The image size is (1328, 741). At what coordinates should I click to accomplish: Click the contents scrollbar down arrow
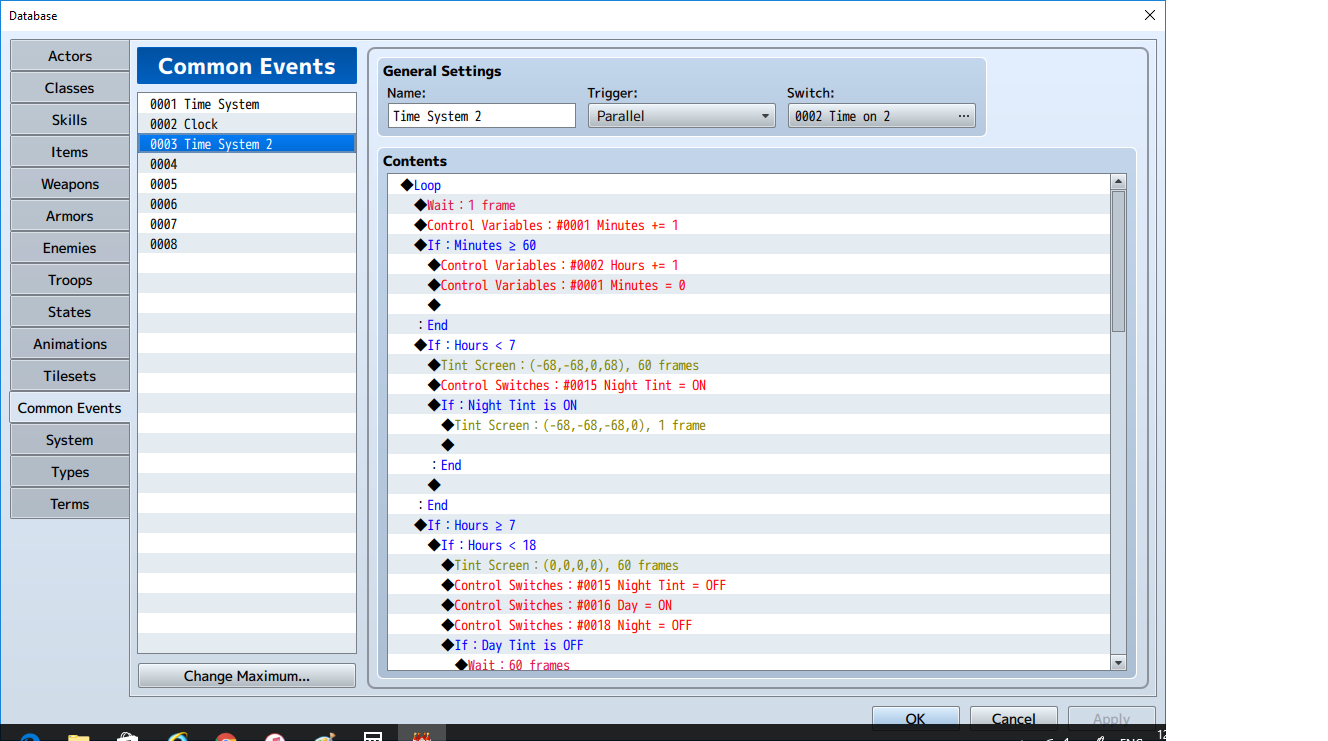tap(1119, 662)
